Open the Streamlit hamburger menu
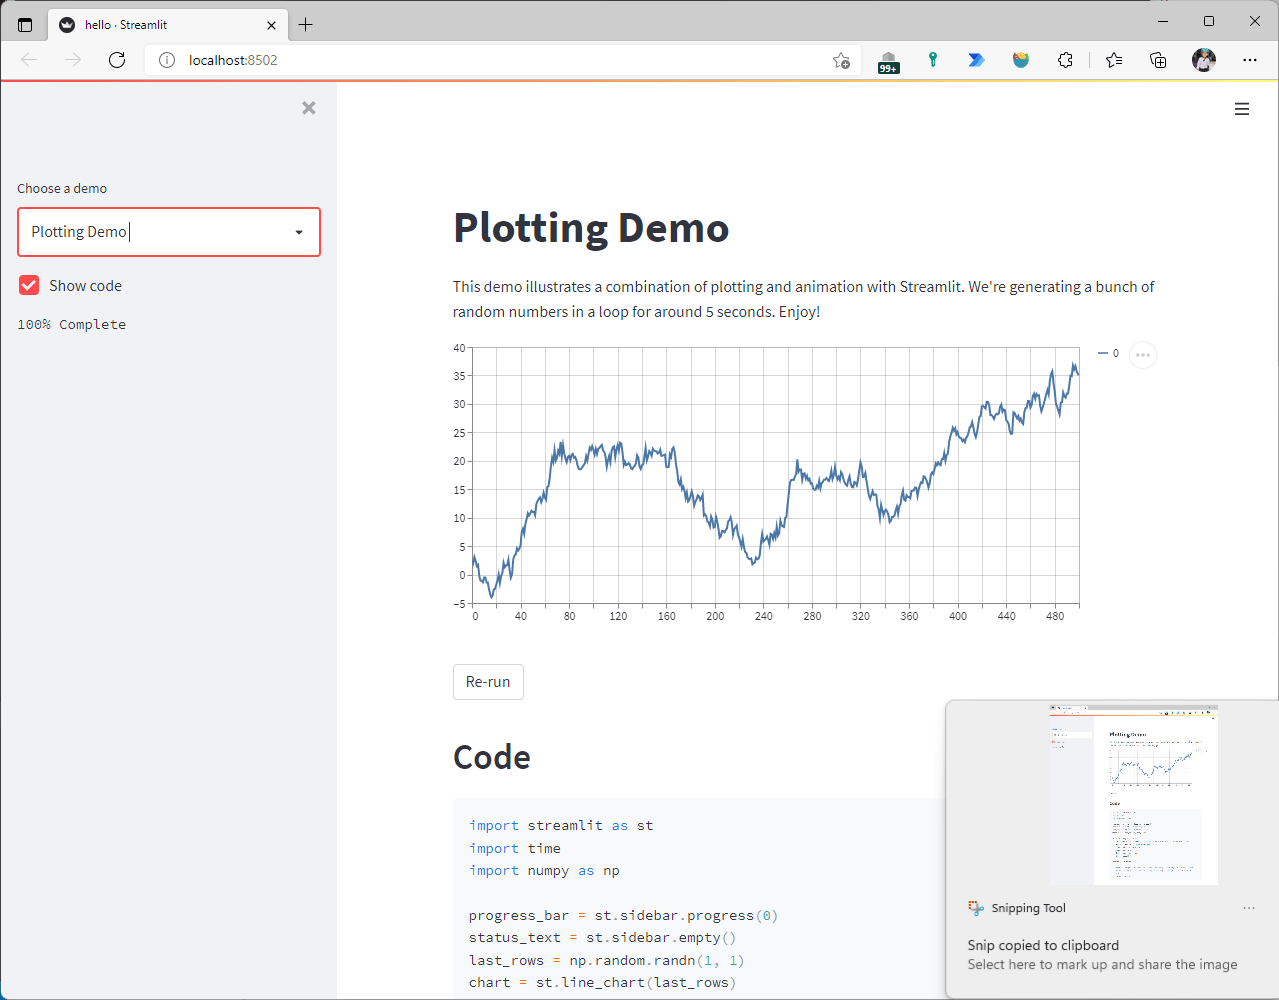Screen dimensions: 1279x1000 point(1241,108)
